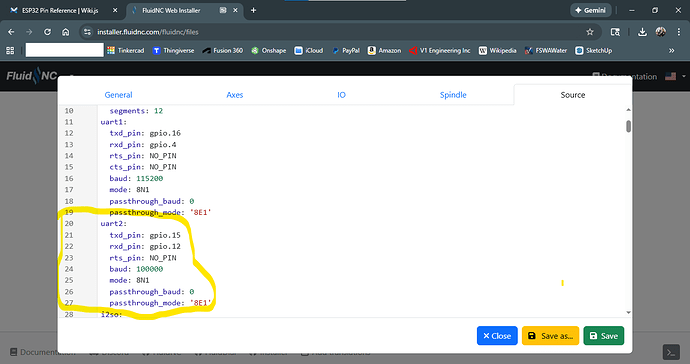The image size is (690, 364).
Task: Click line number 25 in gutter
Action: tap(69, 280)
